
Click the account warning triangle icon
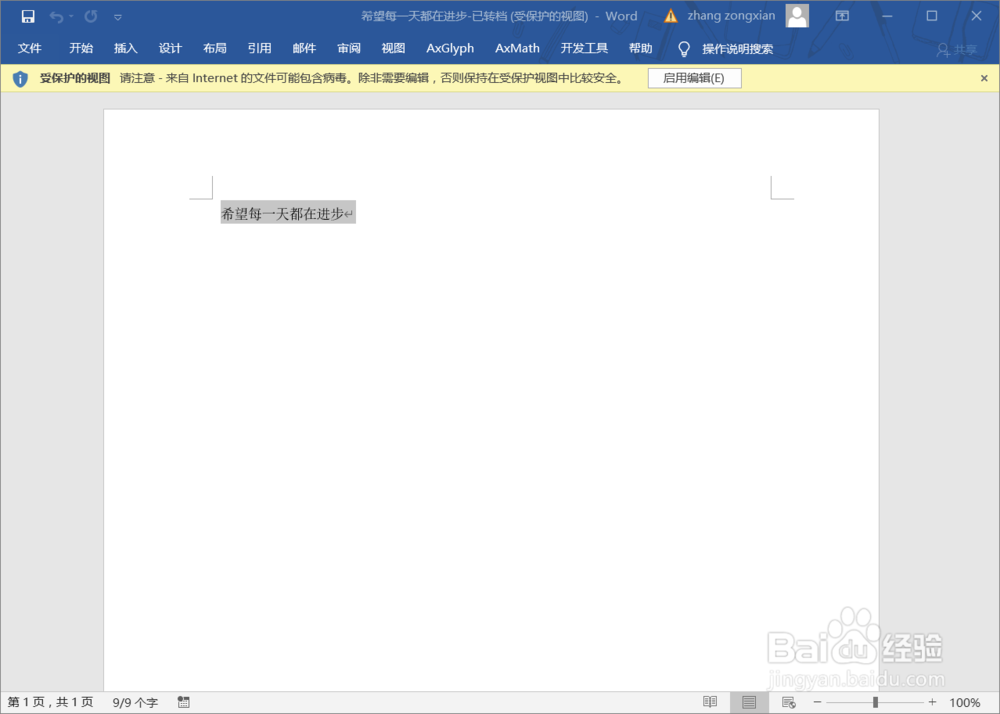(x=670, y=17)
